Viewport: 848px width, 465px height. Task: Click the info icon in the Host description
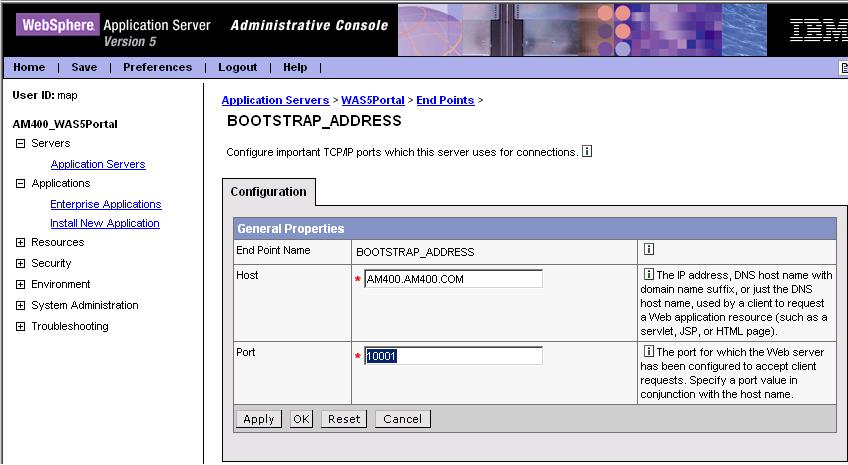(x=648, y=274)
